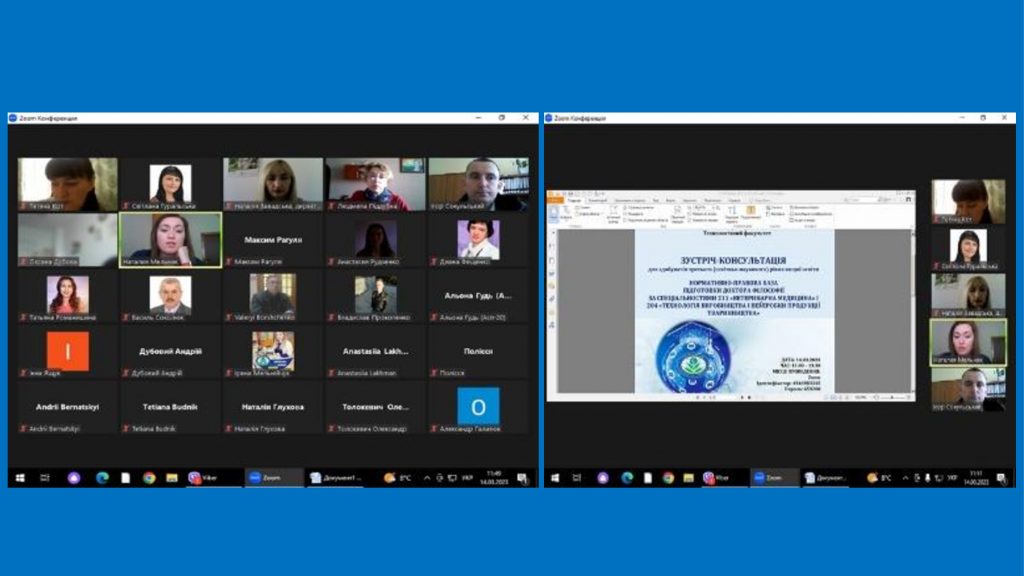Select the Home tab in shared document ribbon

tap(575, 199)
